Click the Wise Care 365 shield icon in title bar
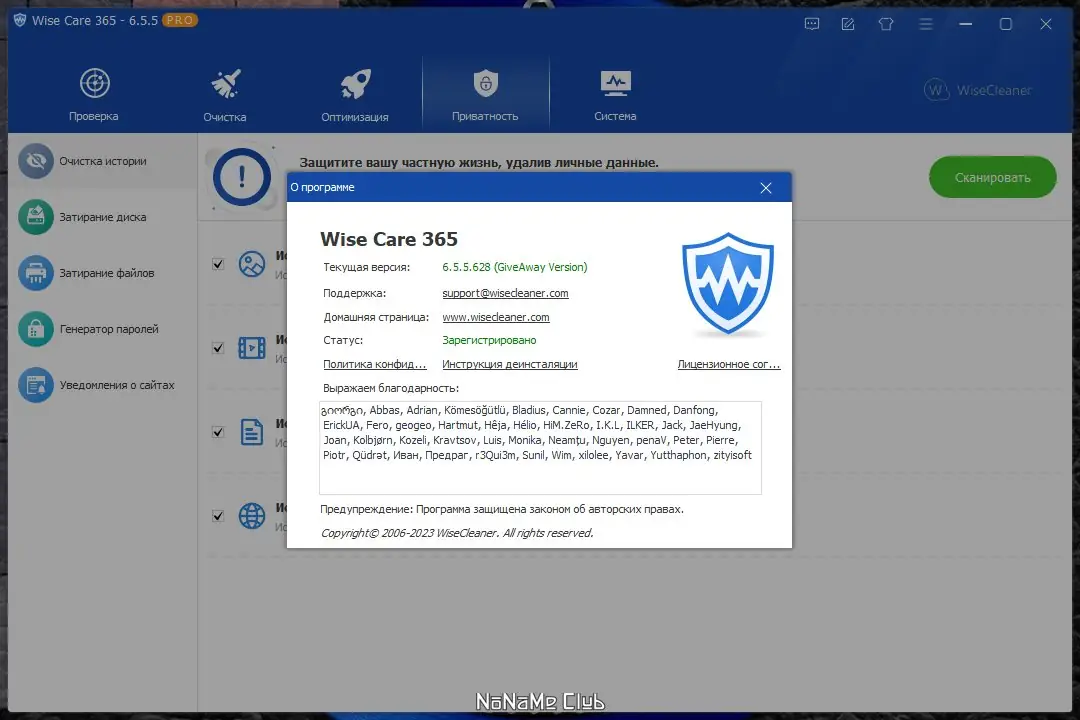The width and height of the screenshot is (1080, 720). 20,20
